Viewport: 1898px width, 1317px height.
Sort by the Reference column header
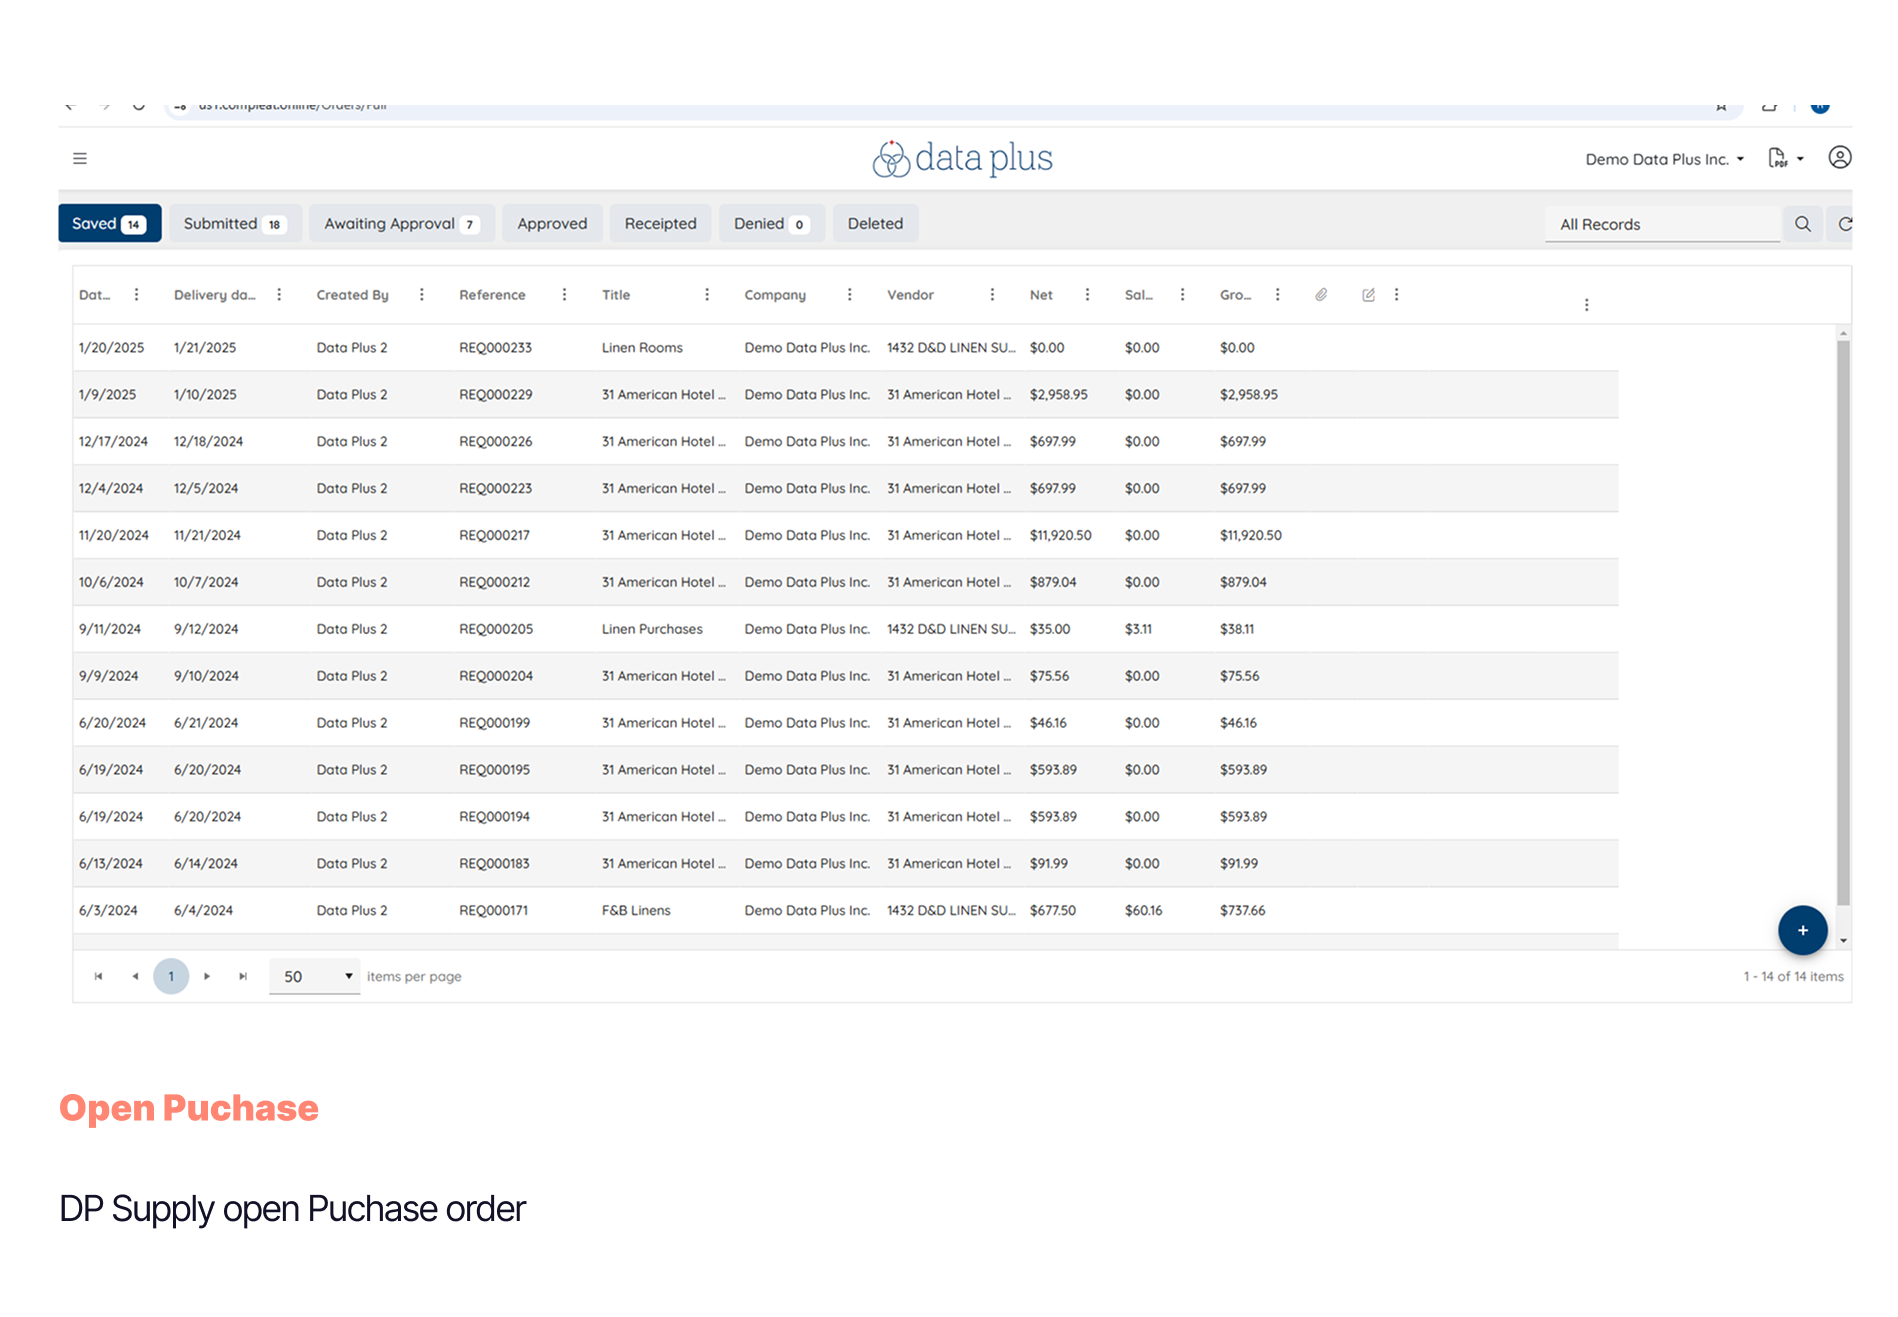[x=492, y=295]
